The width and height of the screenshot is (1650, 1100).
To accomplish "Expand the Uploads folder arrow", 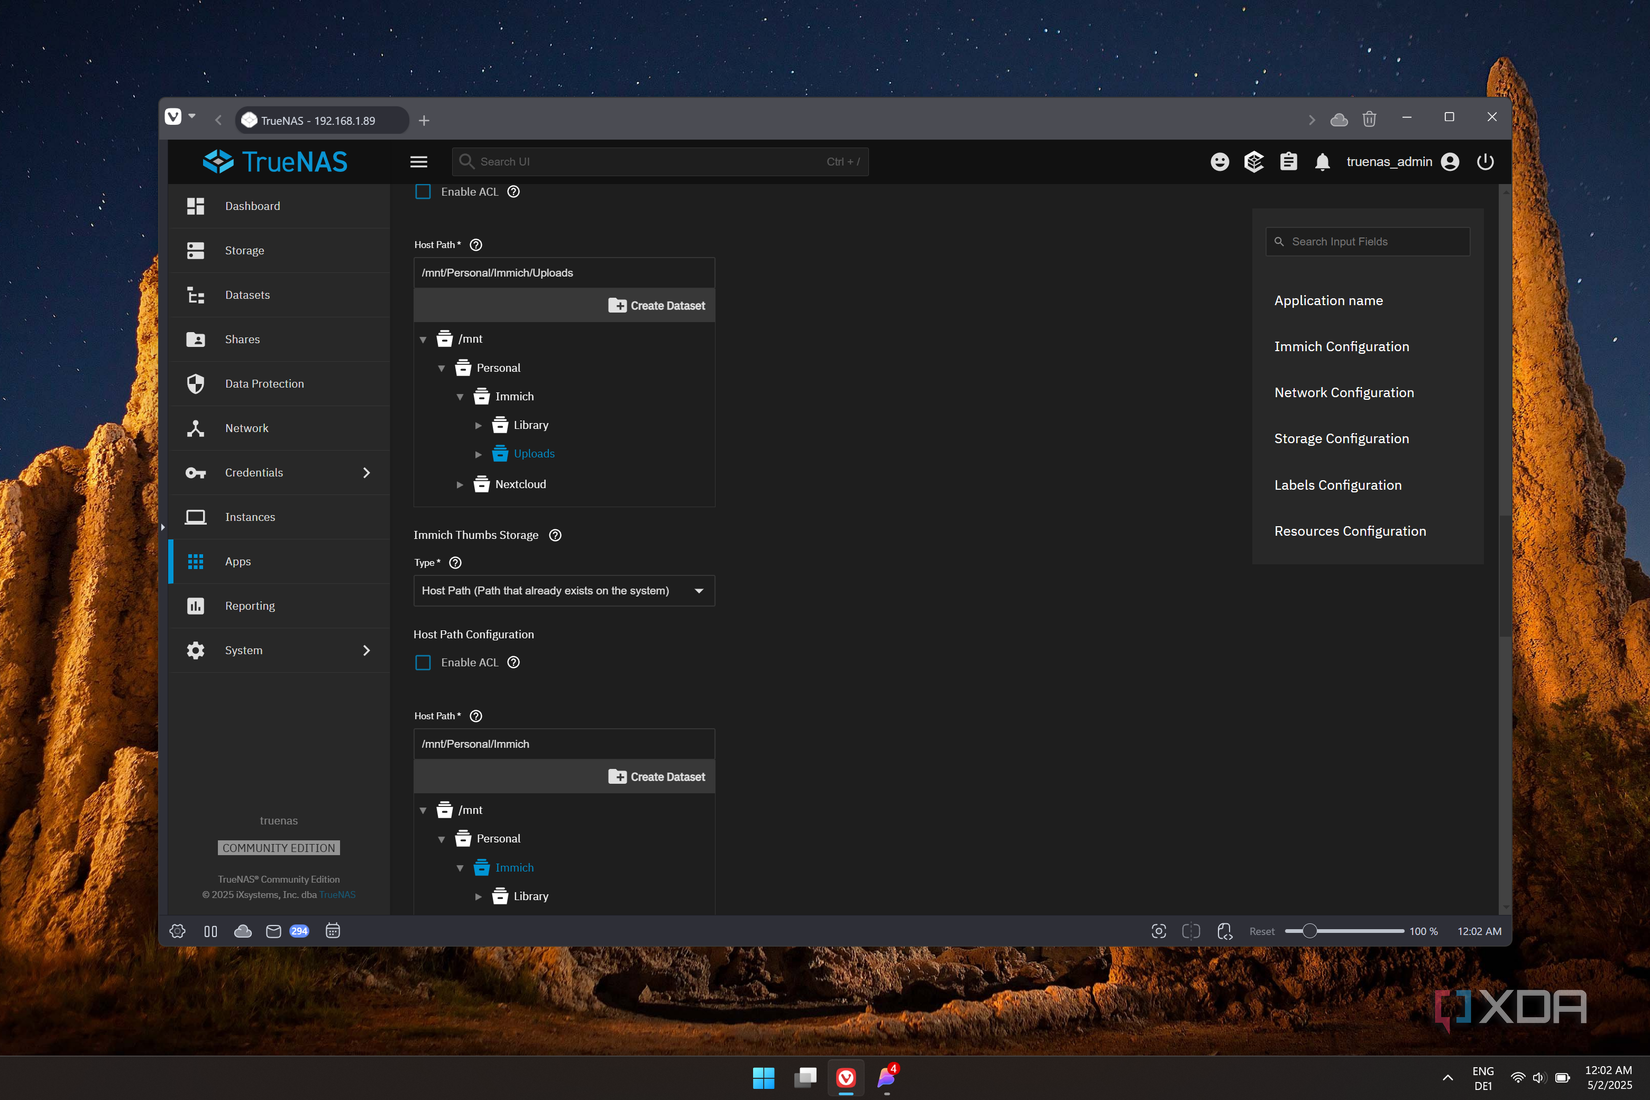I will (x=478, y=455).
